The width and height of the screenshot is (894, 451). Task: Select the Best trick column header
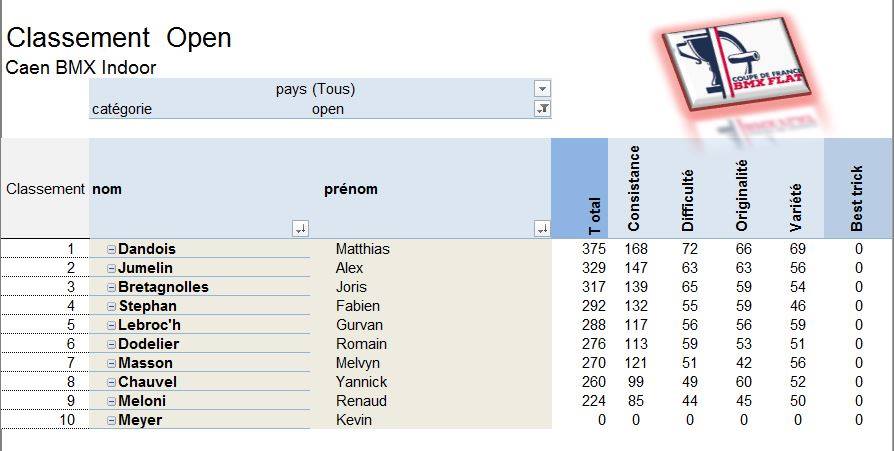click(858, 188)
